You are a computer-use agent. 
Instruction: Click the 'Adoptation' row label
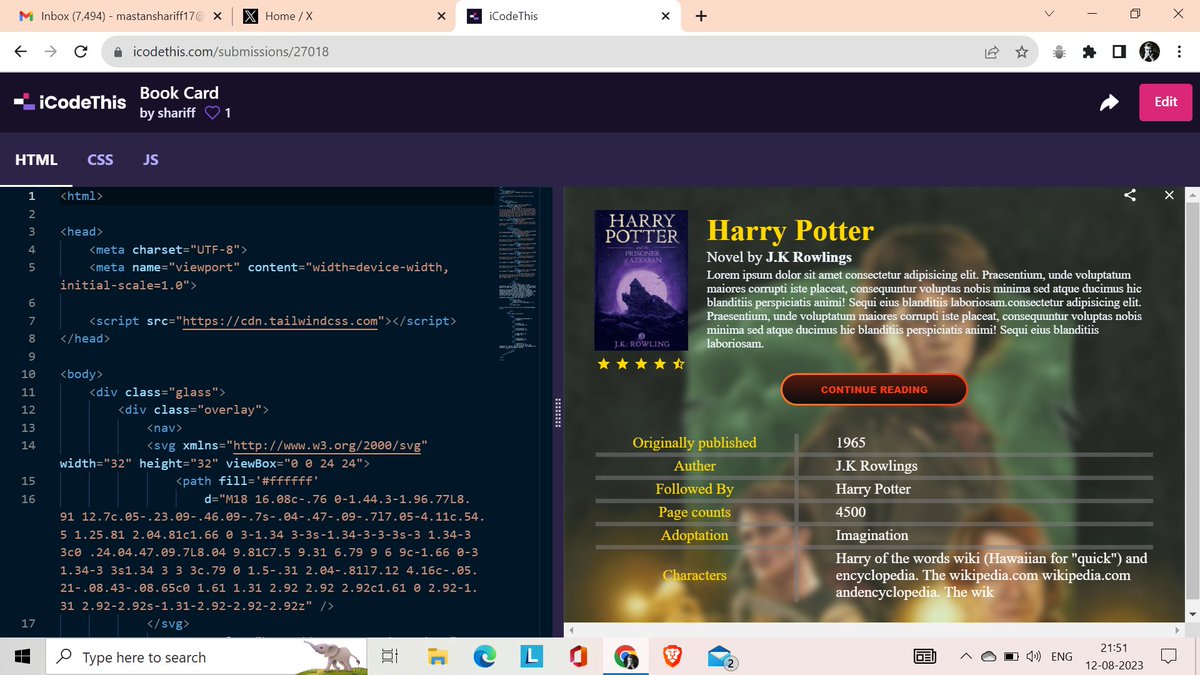(x=695, y=535)
